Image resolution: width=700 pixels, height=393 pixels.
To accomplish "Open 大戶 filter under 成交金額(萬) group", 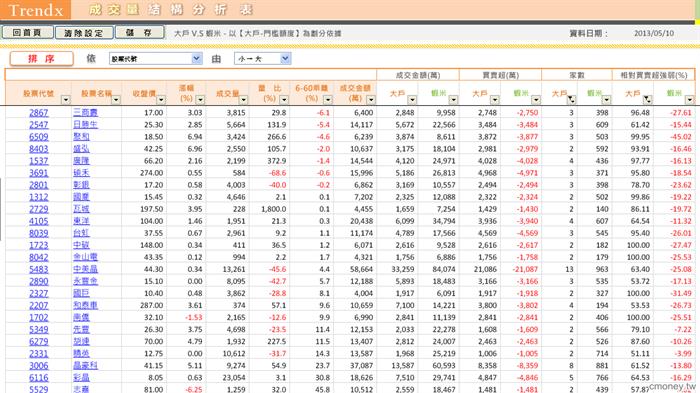I will (412, 100).
